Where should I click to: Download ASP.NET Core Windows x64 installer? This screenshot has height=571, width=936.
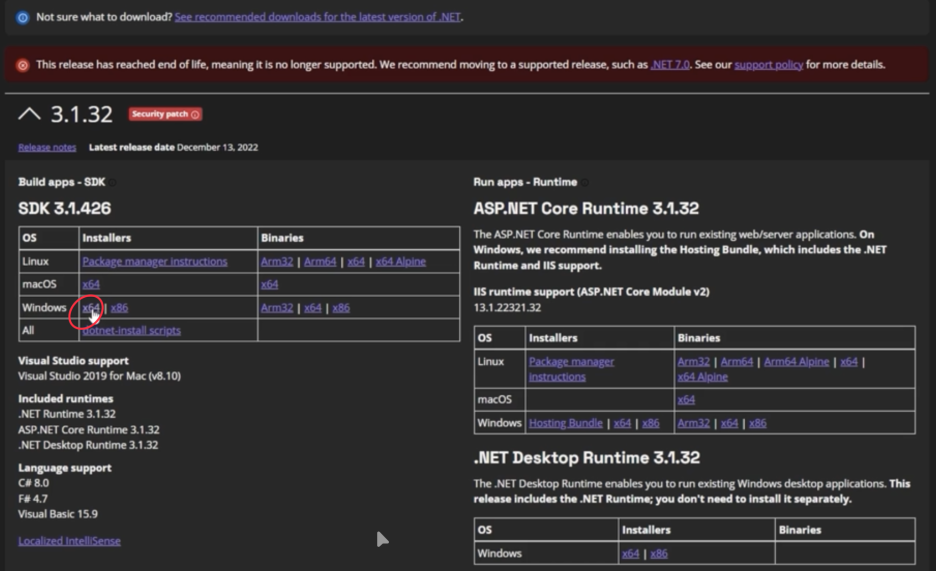pyautogui.click(x=622, y=423)
